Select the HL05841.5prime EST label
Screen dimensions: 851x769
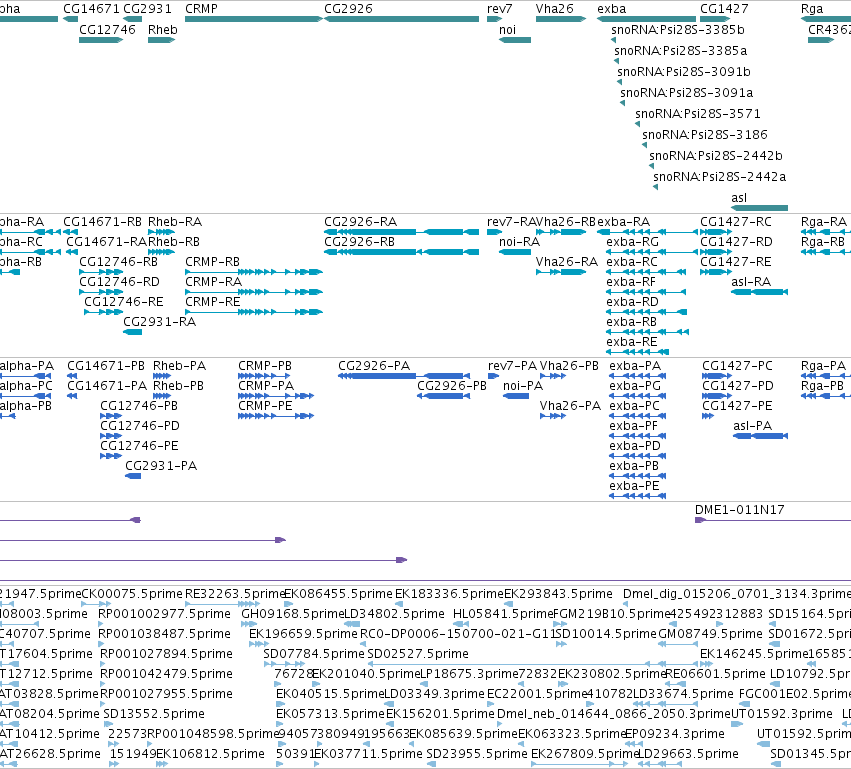[x=503, y=614]
